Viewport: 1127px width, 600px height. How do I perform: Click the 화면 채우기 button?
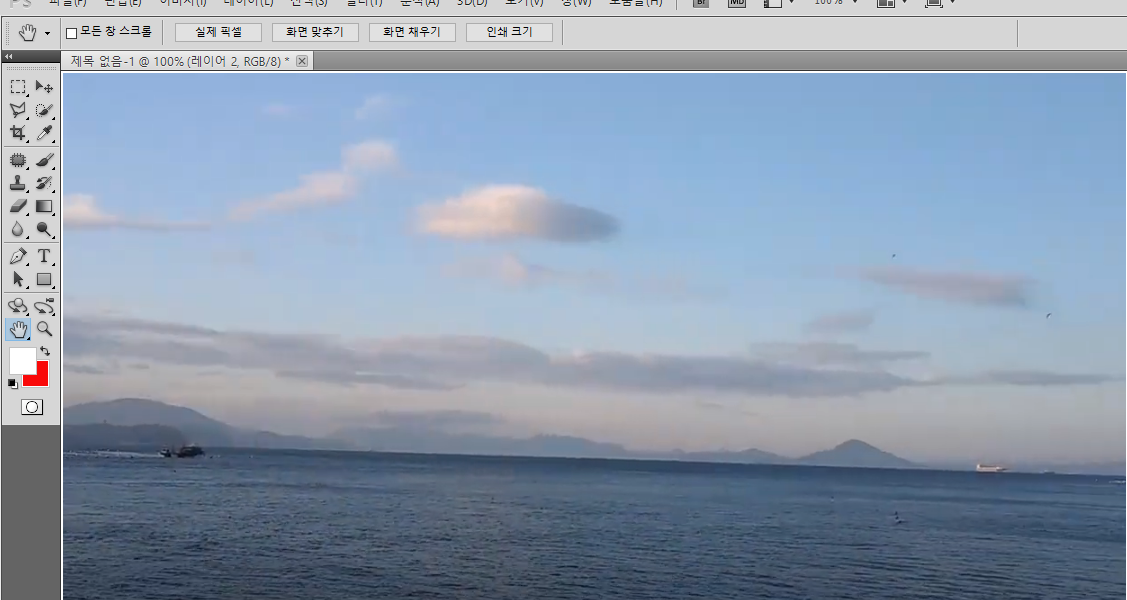pos(412,32)
